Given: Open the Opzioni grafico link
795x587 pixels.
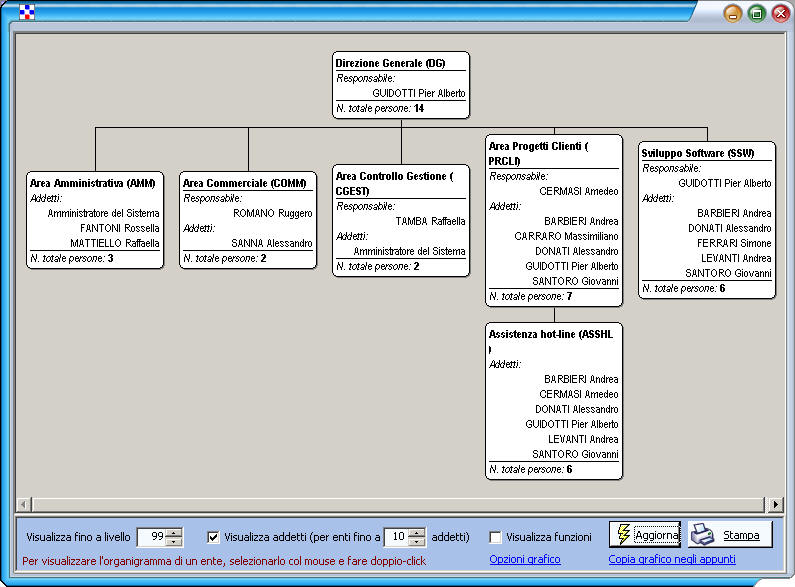Looking at the screenshot, I should coord(524,559).
